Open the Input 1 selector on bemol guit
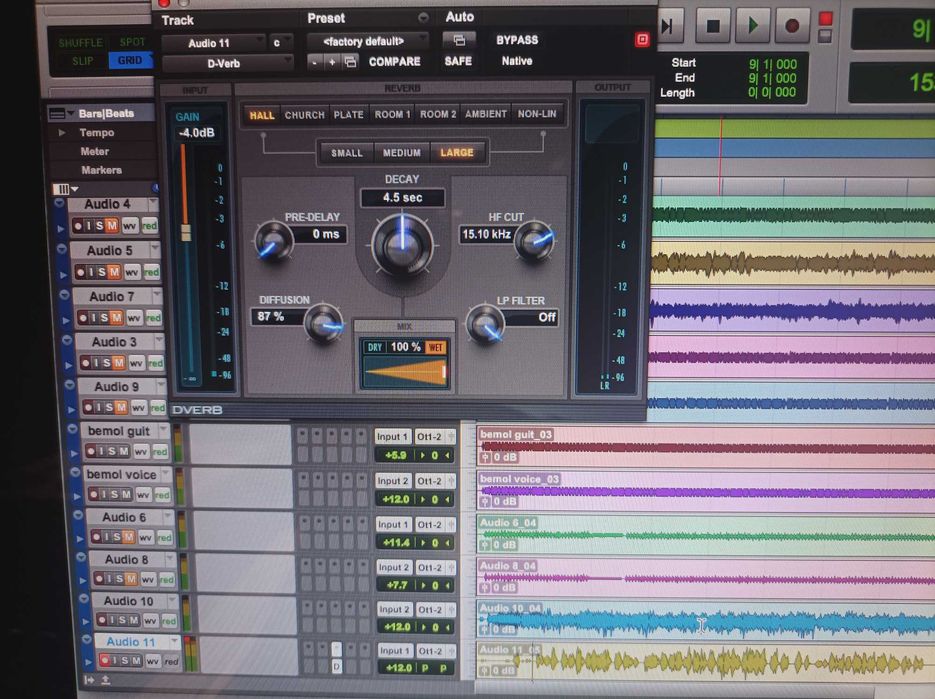This screenshot has width=935, height=699. tap(392, 437)
